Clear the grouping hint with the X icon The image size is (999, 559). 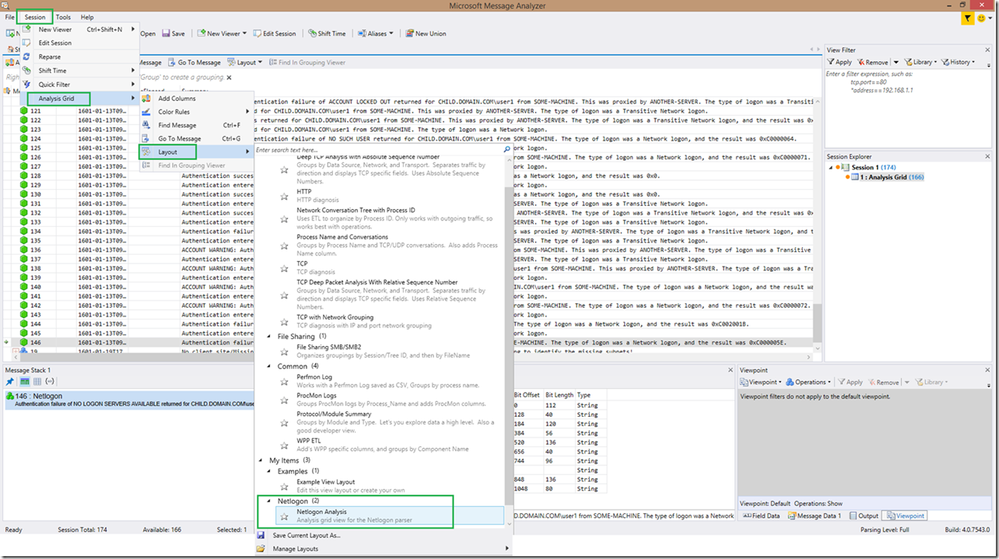229,78
